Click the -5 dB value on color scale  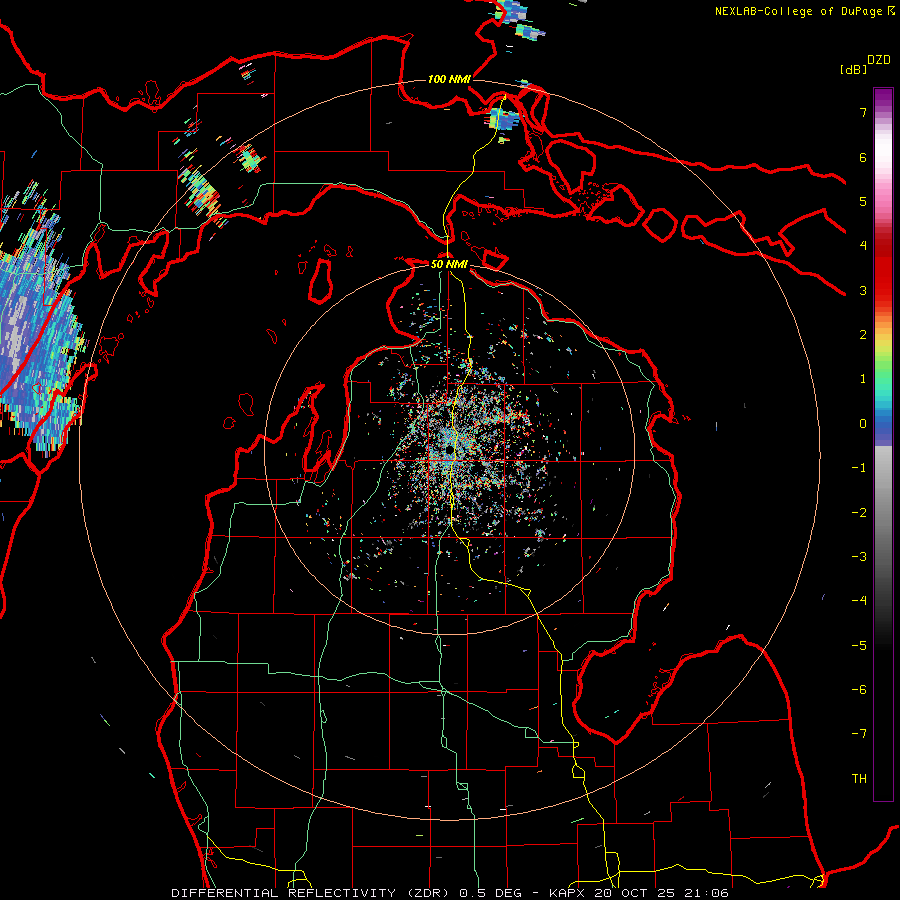pos(859,646)
